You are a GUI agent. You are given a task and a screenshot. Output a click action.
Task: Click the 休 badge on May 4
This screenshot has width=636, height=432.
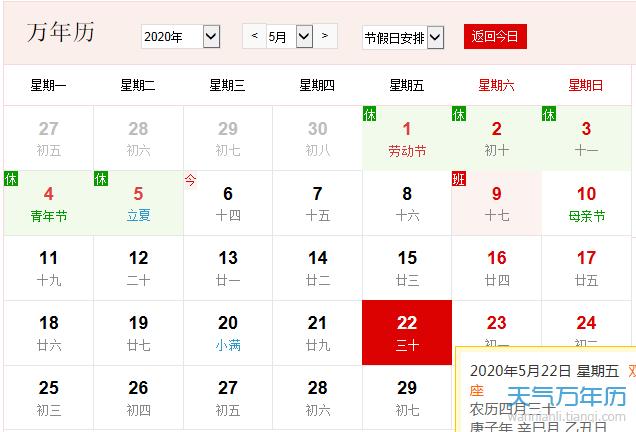(11, 178)
